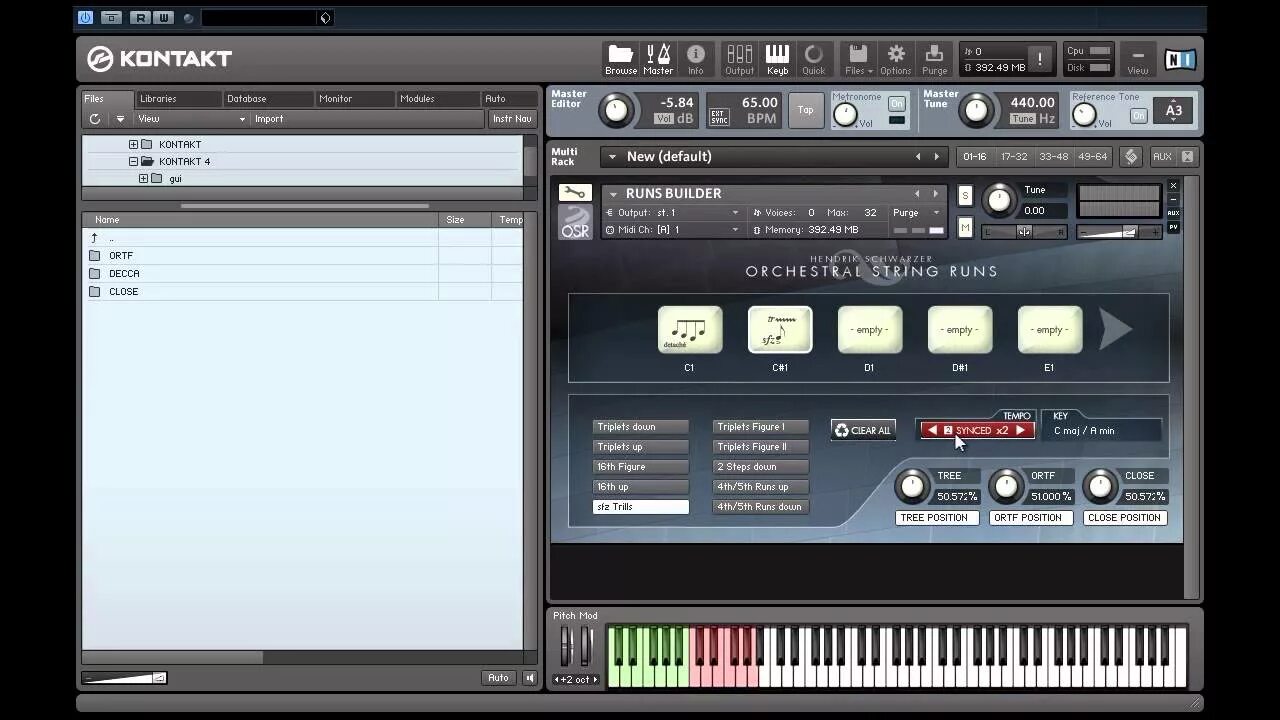
Task: Select previous tempo sync with left arrow
Action: coord(932,431)
